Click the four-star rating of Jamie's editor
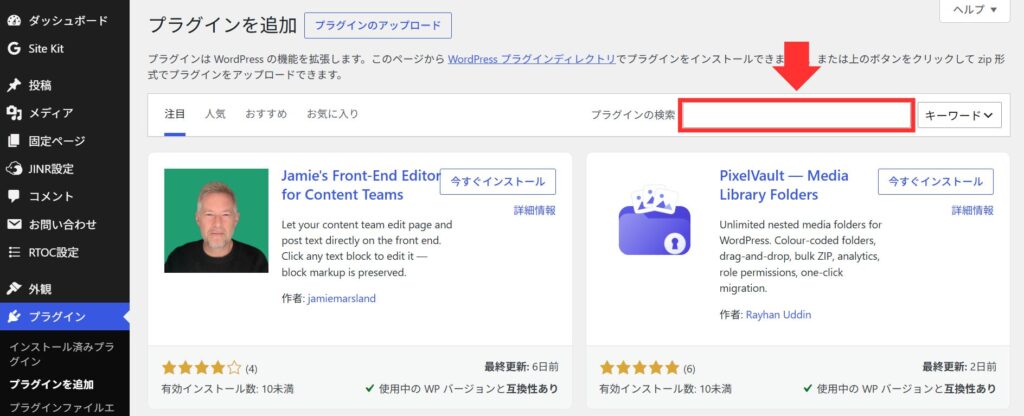1024x416 pixels. 201,367
